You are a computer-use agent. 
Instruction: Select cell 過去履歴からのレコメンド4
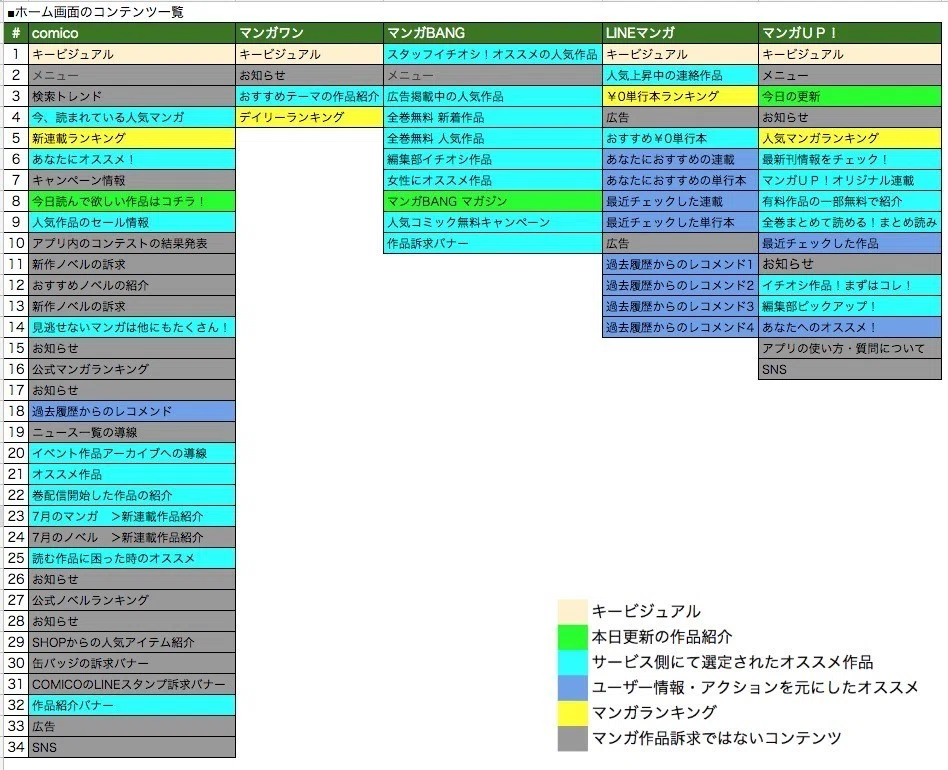coord(680,327)
